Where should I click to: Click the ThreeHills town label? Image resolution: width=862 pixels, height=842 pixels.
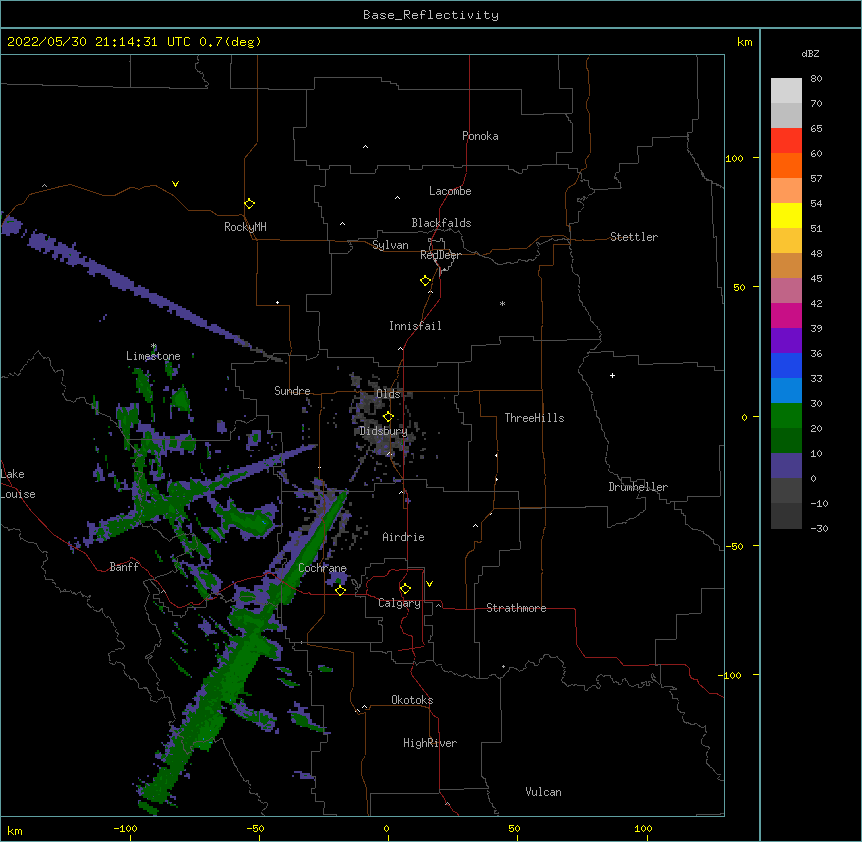pyautogui.click(x=534, y=418)
